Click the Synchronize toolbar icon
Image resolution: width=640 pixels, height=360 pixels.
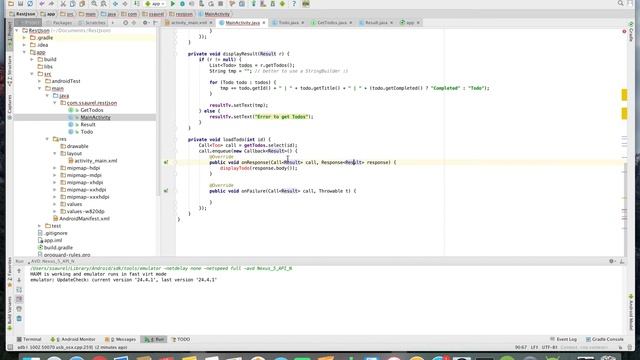point(30,4)
